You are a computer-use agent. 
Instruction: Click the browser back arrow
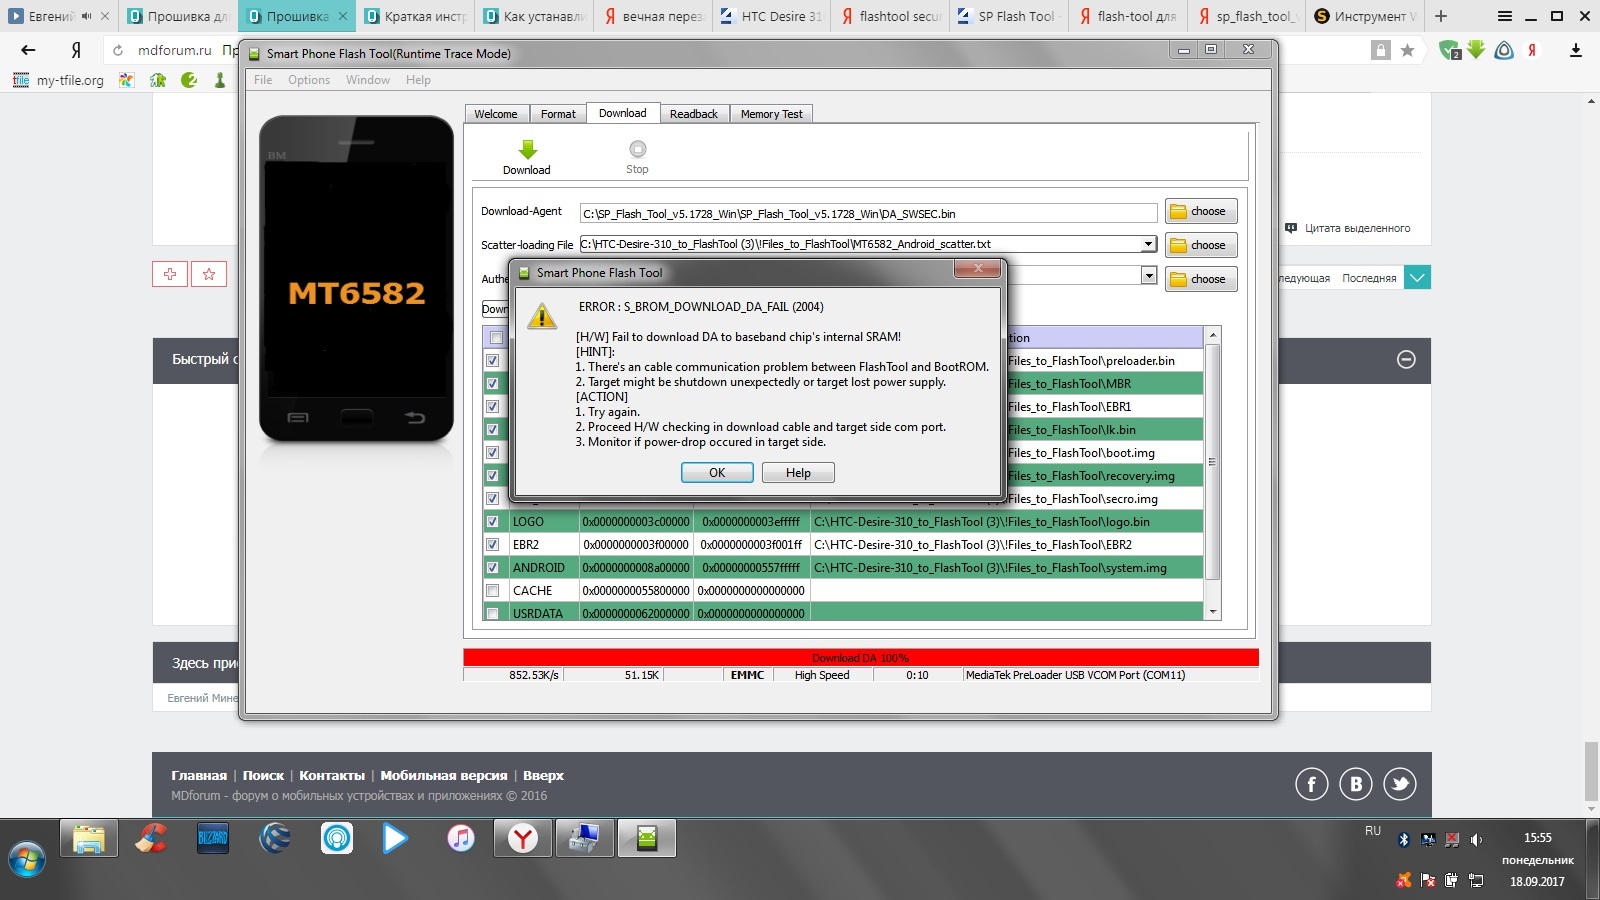[28, 50]
